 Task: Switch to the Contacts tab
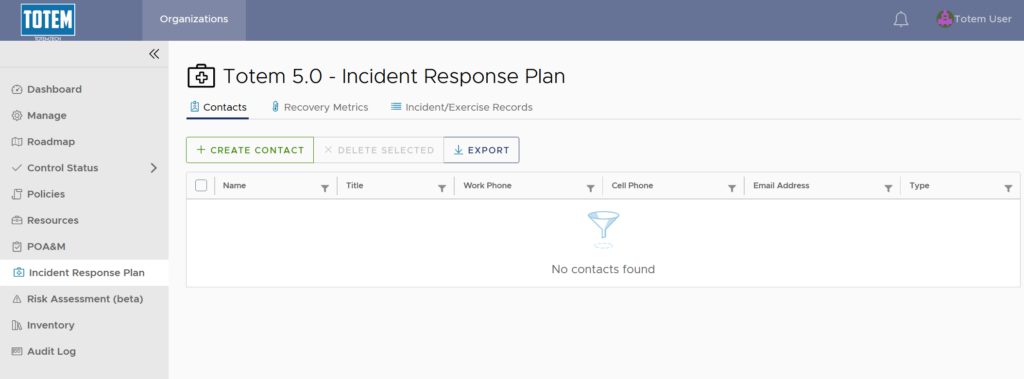click(x=217, y=107)
